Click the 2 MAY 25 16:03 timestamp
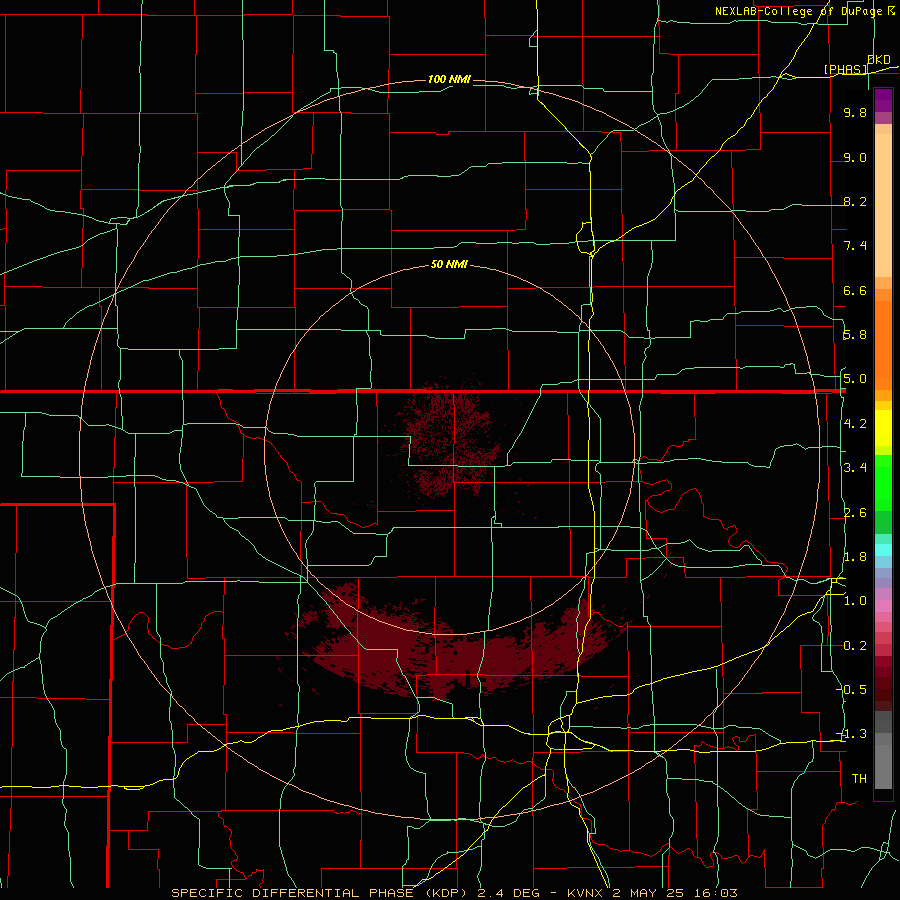Viewport: 900px width, 900px height. tap(675, 893)
